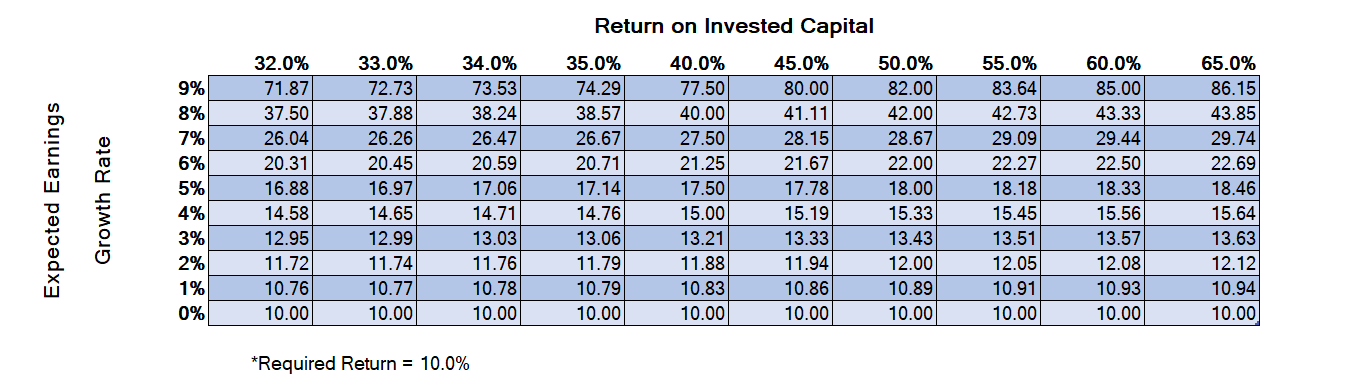Click the 5% growth rate row label

192,188
